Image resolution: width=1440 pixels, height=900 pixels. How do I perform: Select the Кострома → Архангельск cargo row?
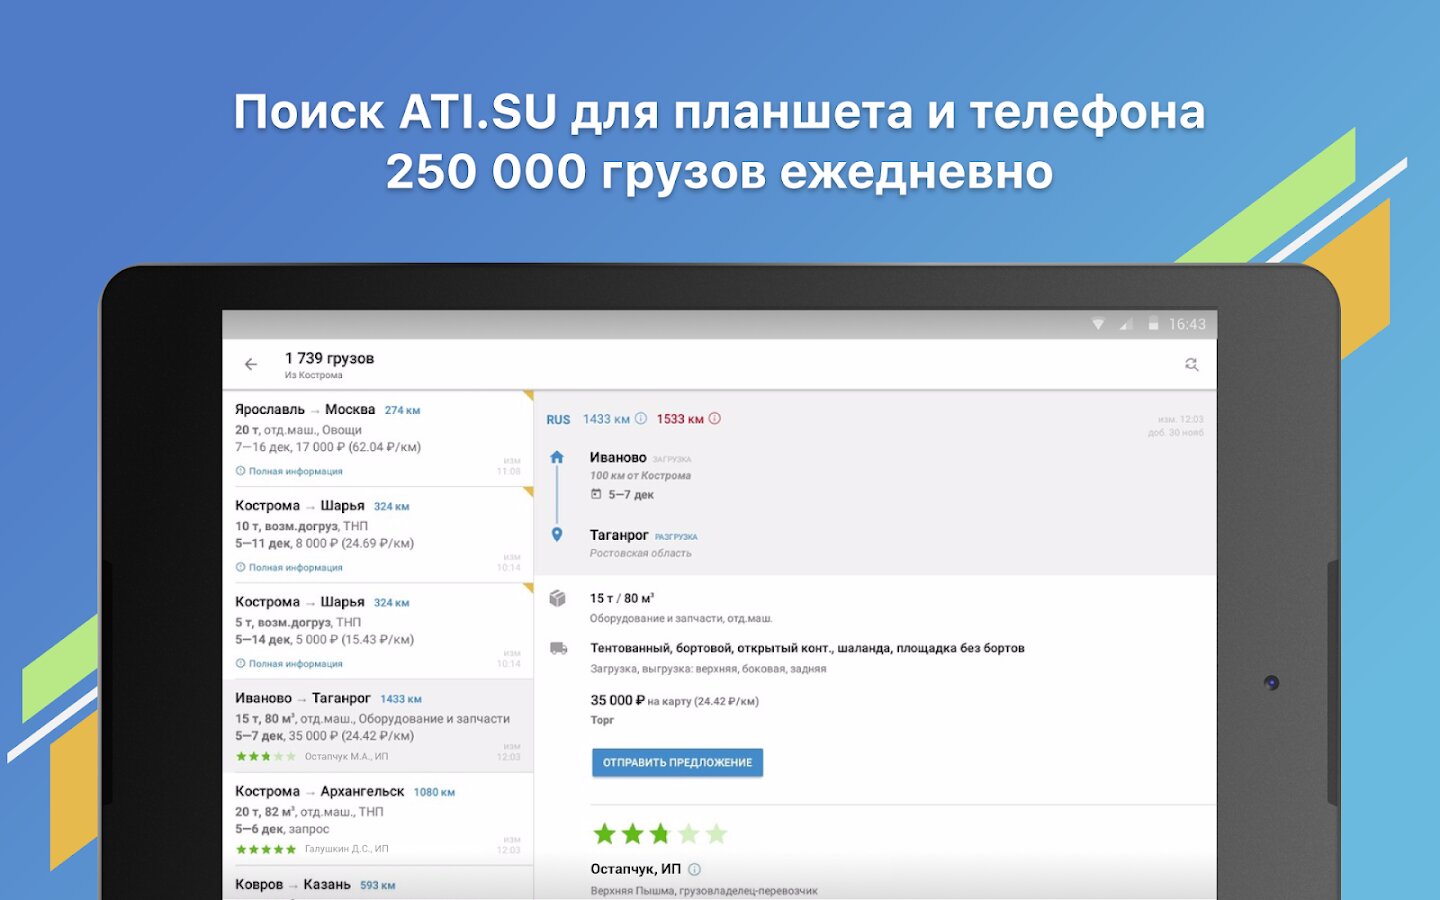coord(378,819)
